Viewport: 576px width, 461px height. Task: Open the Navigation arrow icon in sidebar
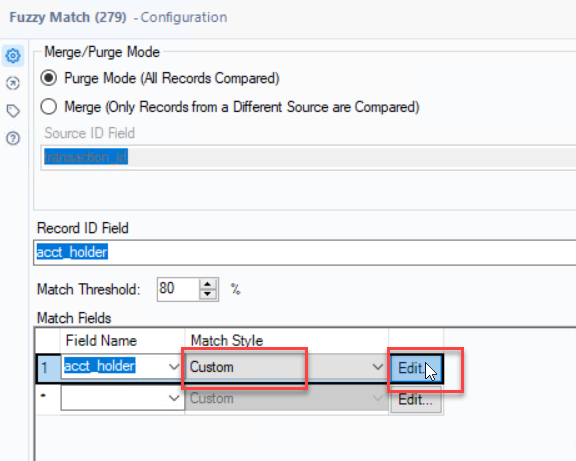tap(13, 83)
